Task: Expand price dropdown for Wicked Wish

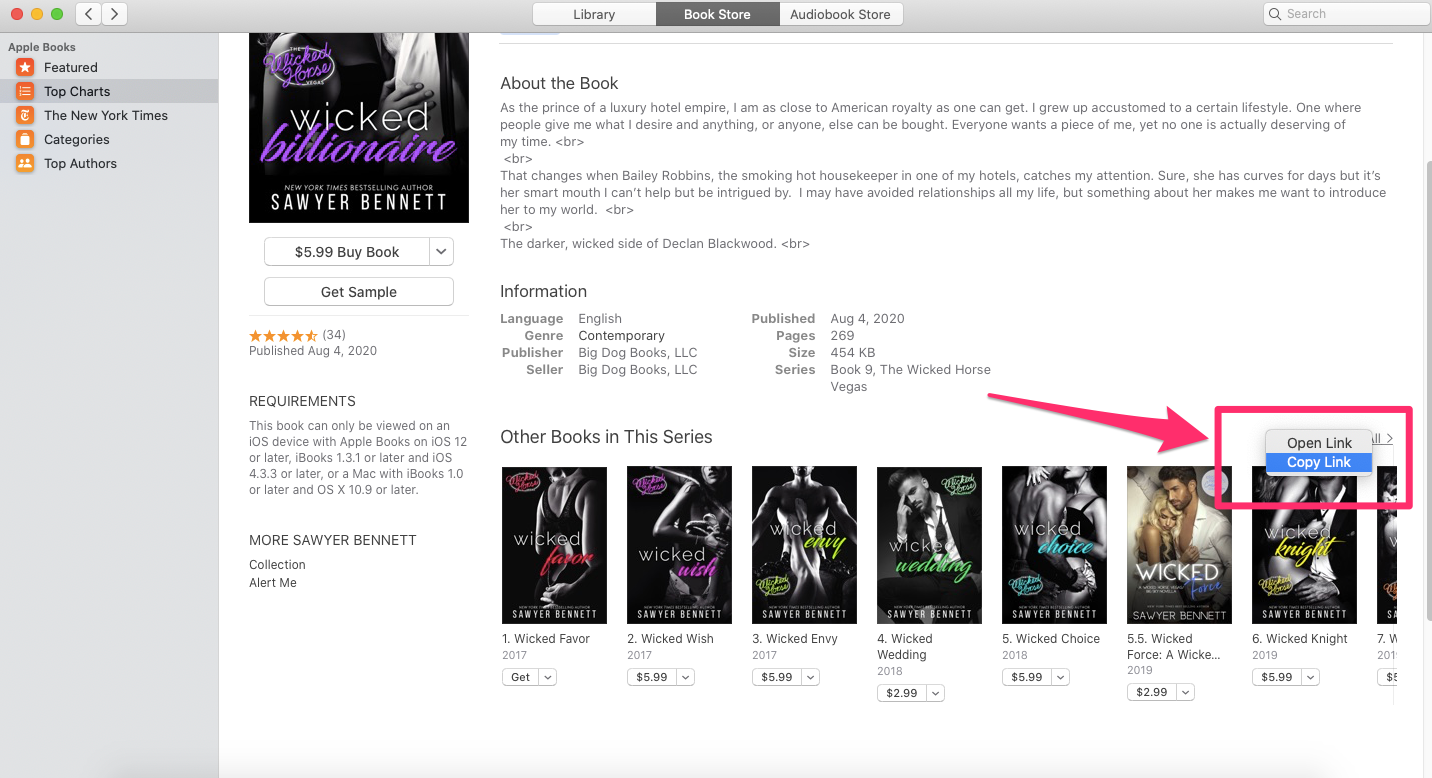Action: pos(685,677)
